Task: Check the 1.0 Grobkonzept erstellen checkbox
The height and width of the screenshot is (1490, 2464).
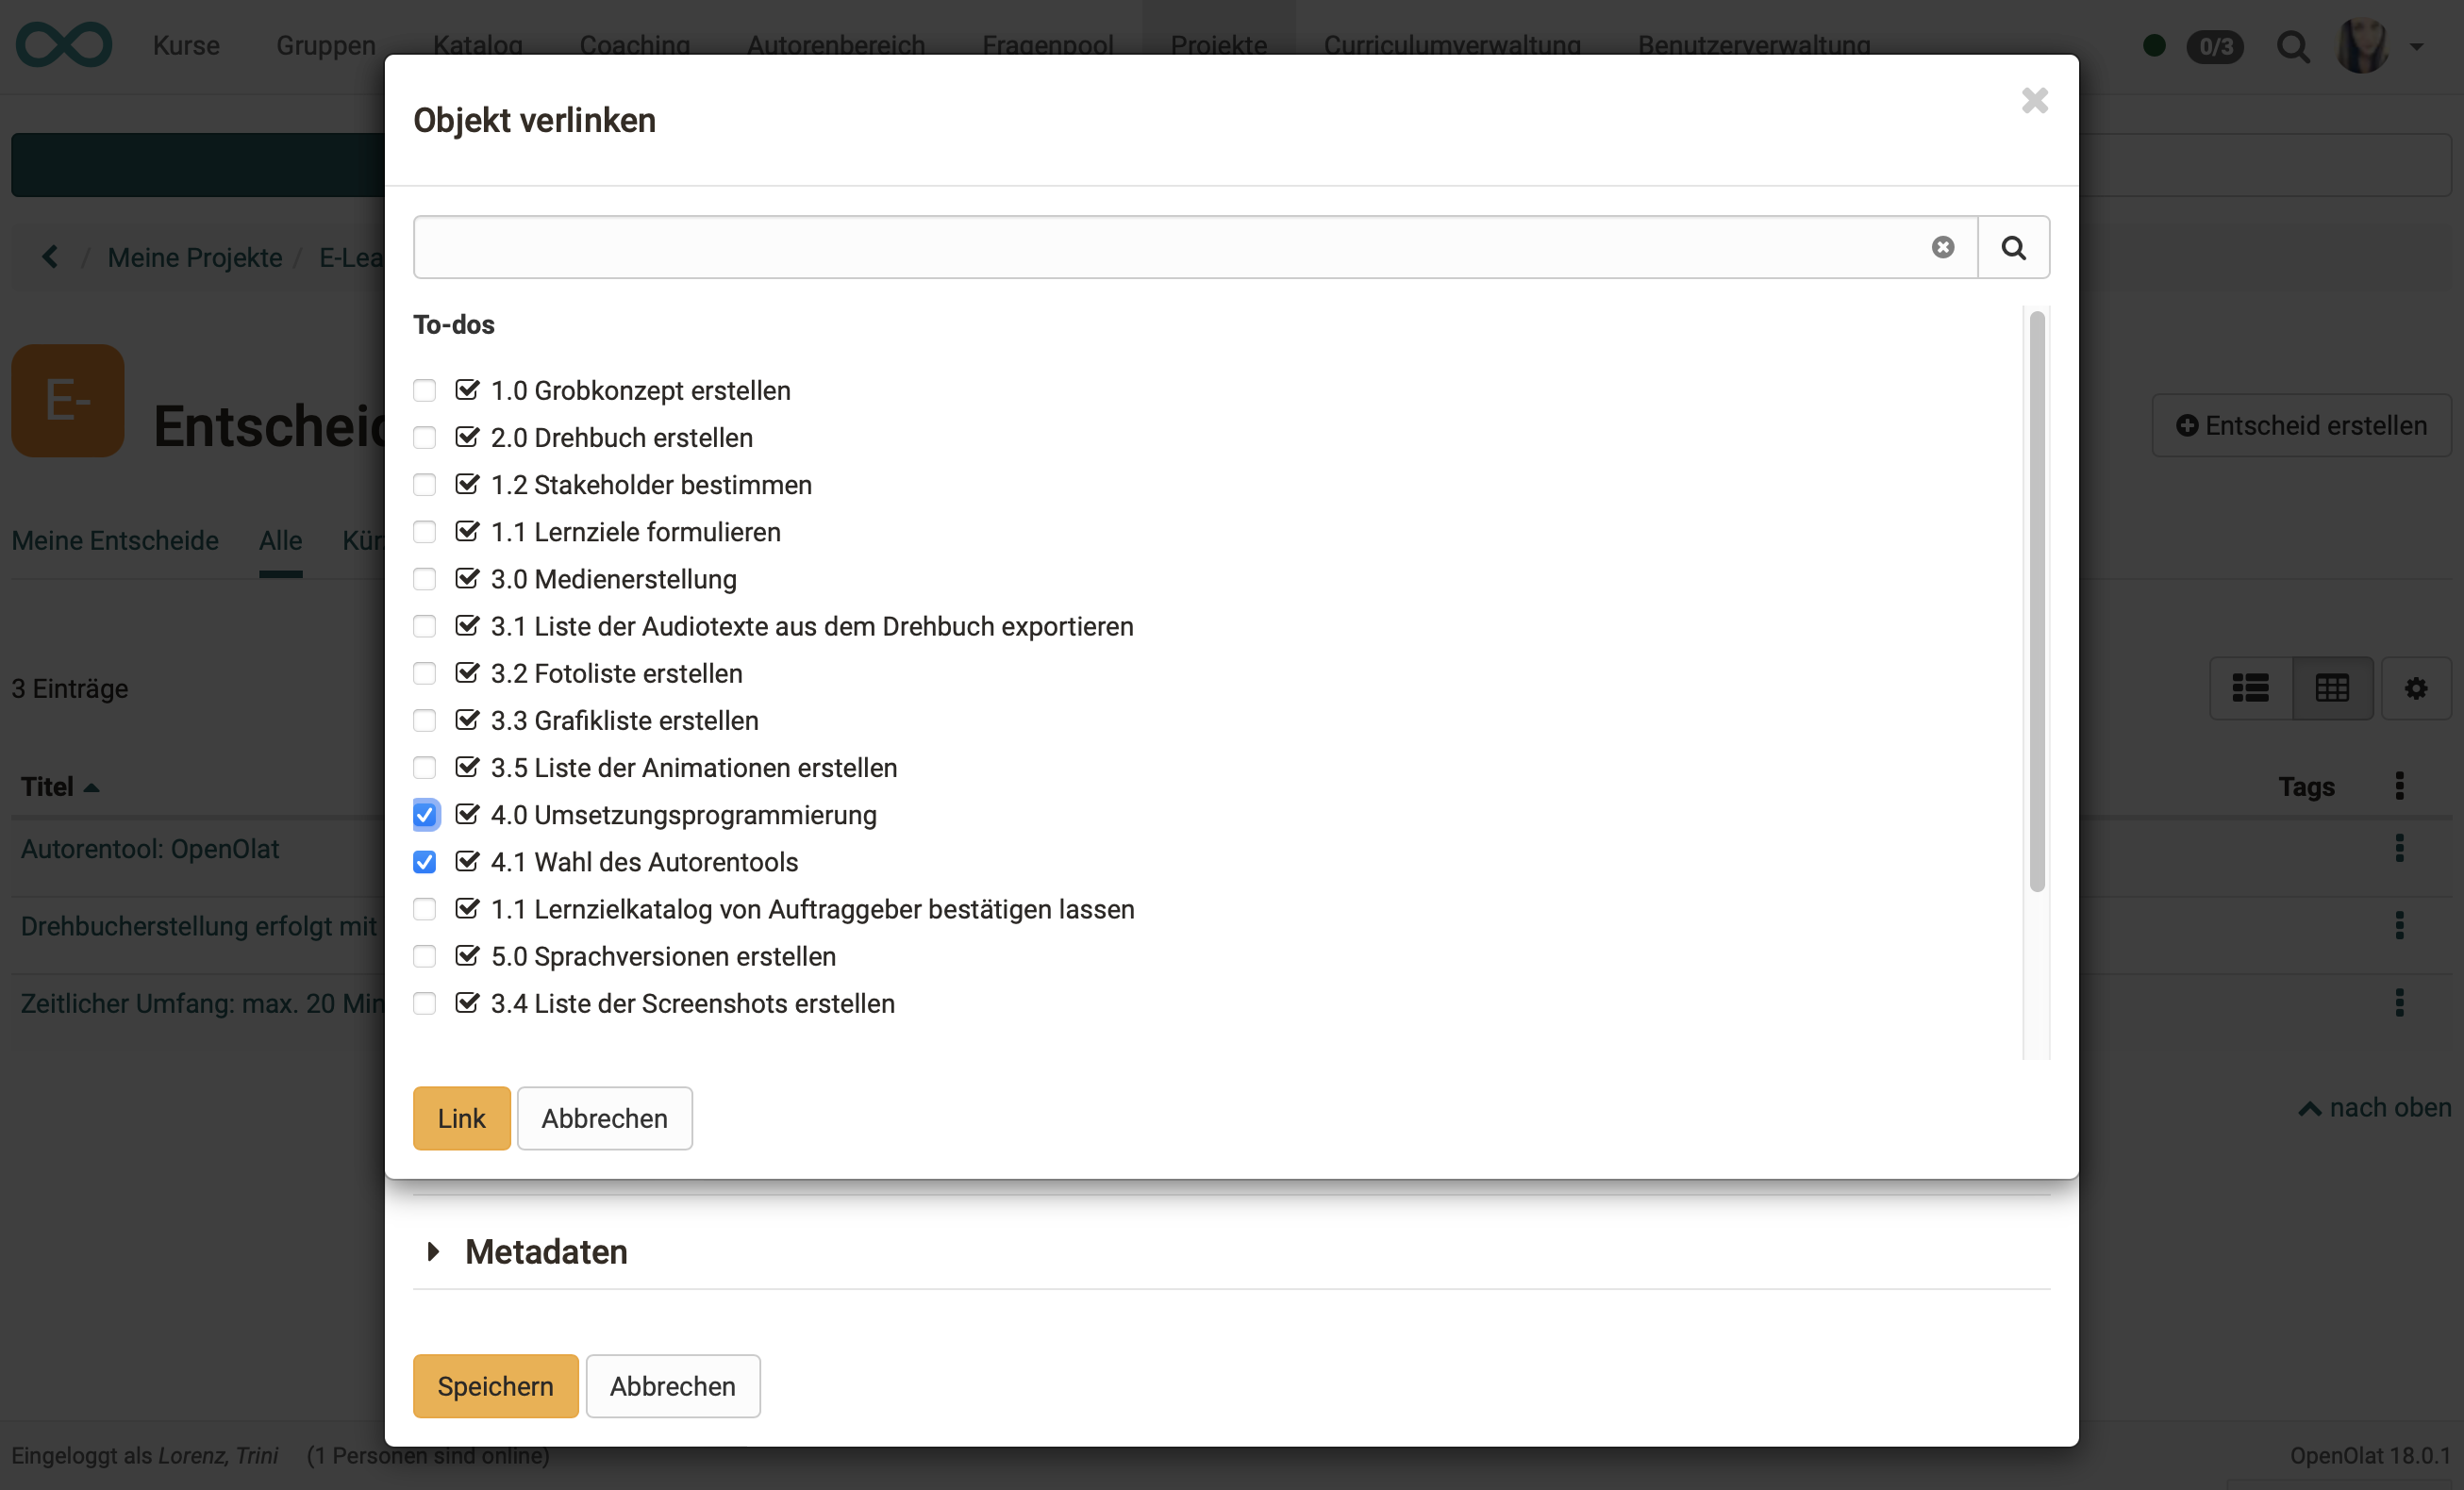Action: [425, 390]
